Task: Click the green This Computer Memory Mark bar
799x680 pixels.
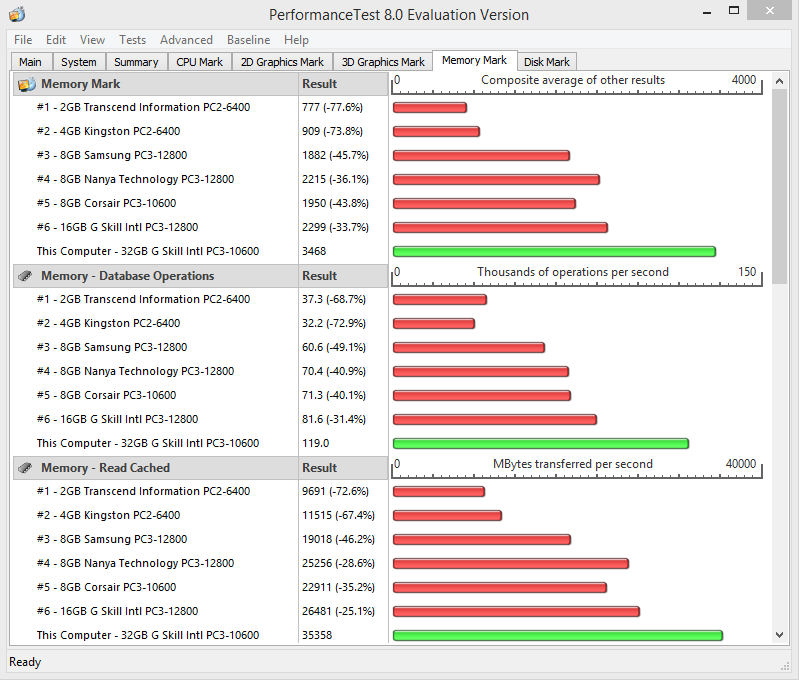Action: coord(554,252)
